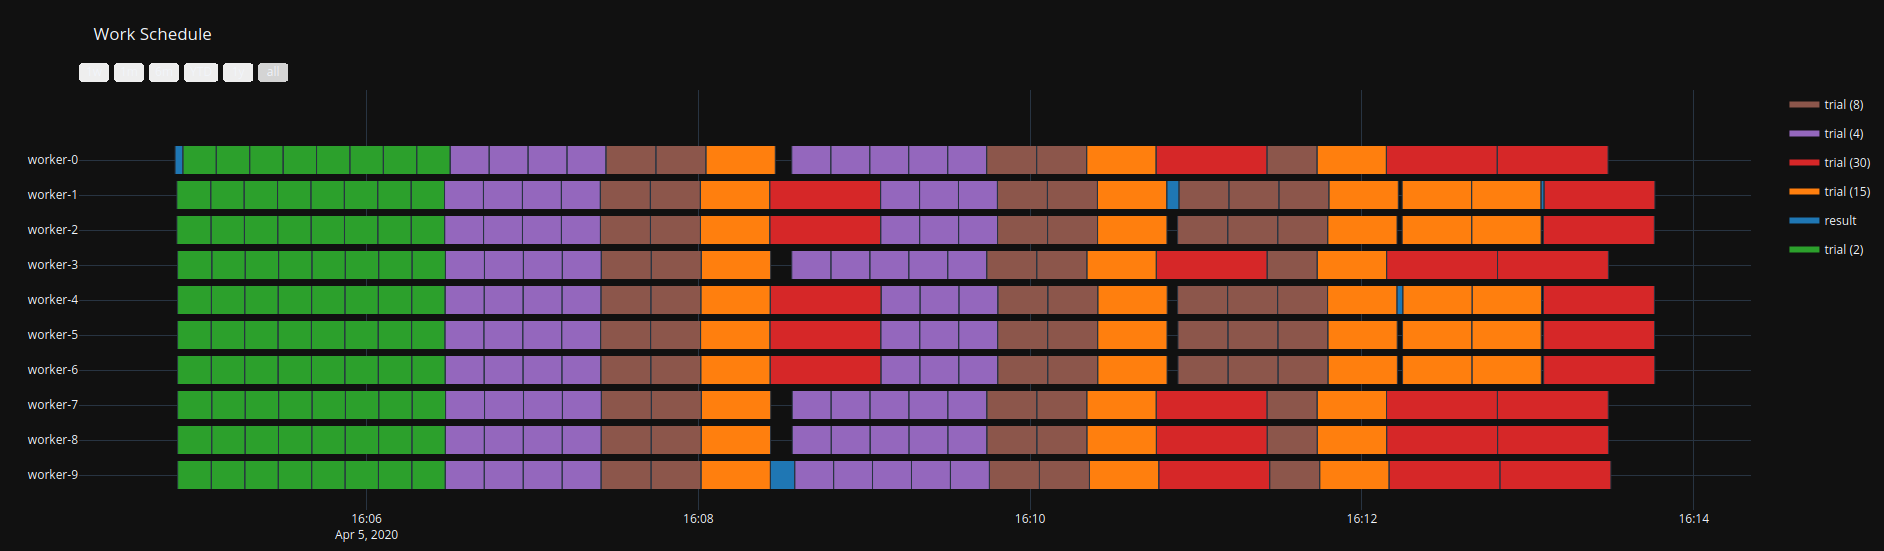This screenshot has width=1884, height=551.
Task: Set time range to 6m
Action: coord(164,72)
